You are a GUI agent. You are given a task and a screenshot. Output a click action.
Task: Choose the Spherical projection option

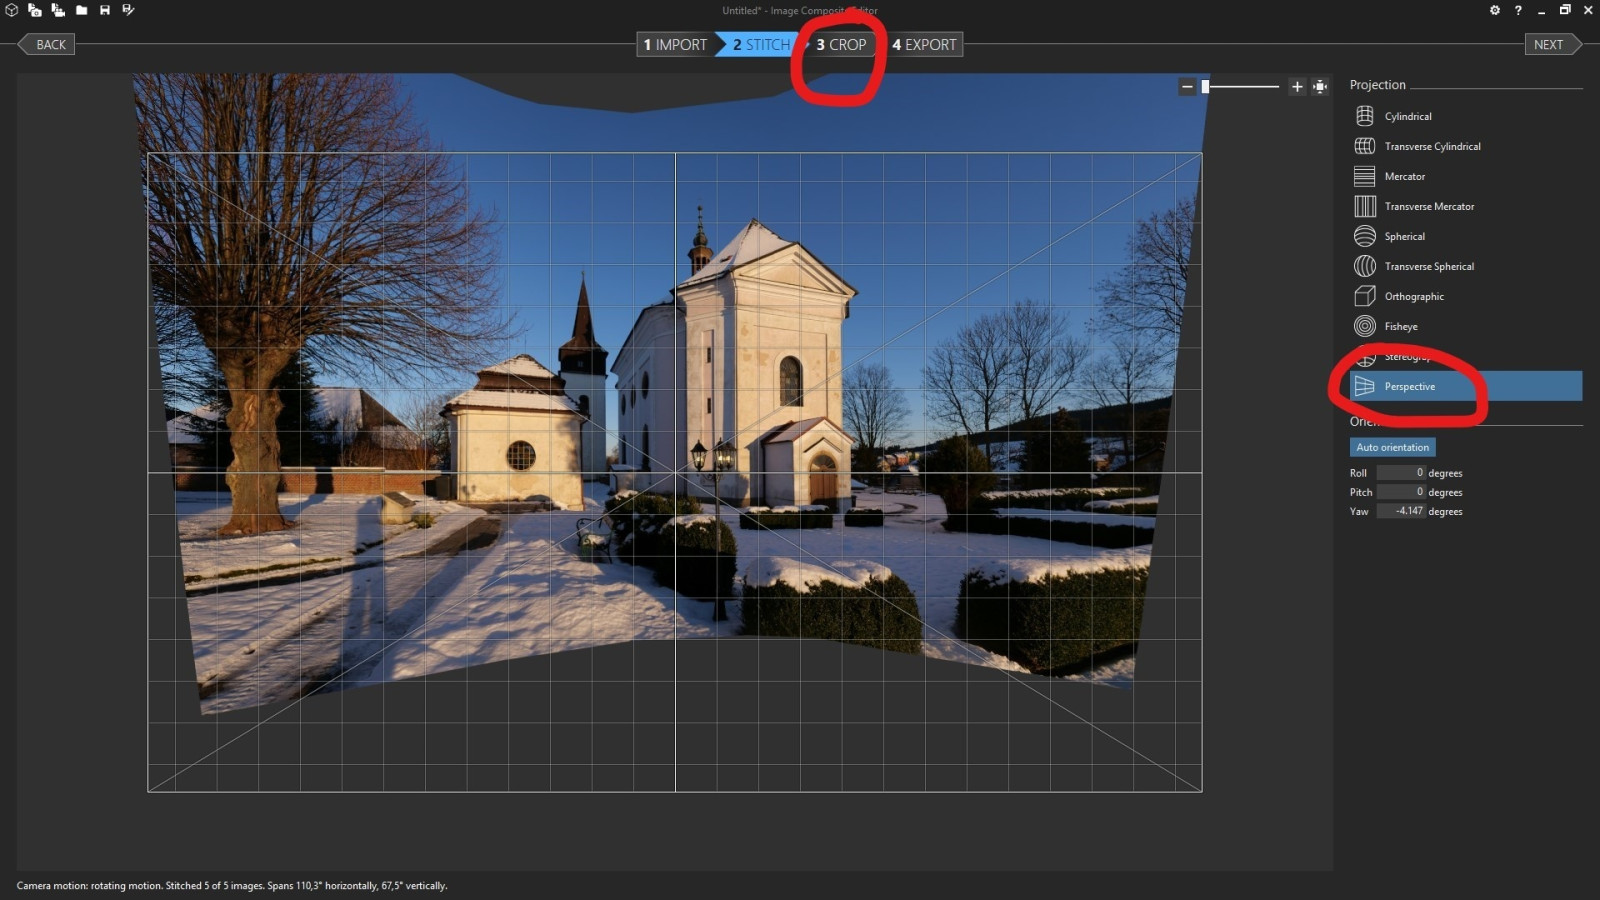(x=1404, y=236)
